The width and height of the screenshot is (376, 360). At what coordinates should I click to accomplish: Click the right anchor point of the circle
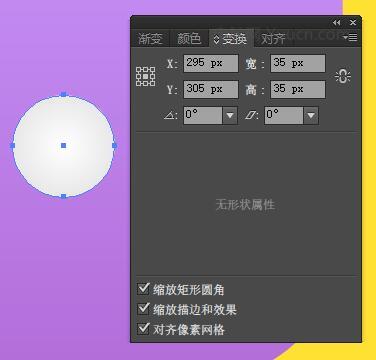click(x=114, y=146)
